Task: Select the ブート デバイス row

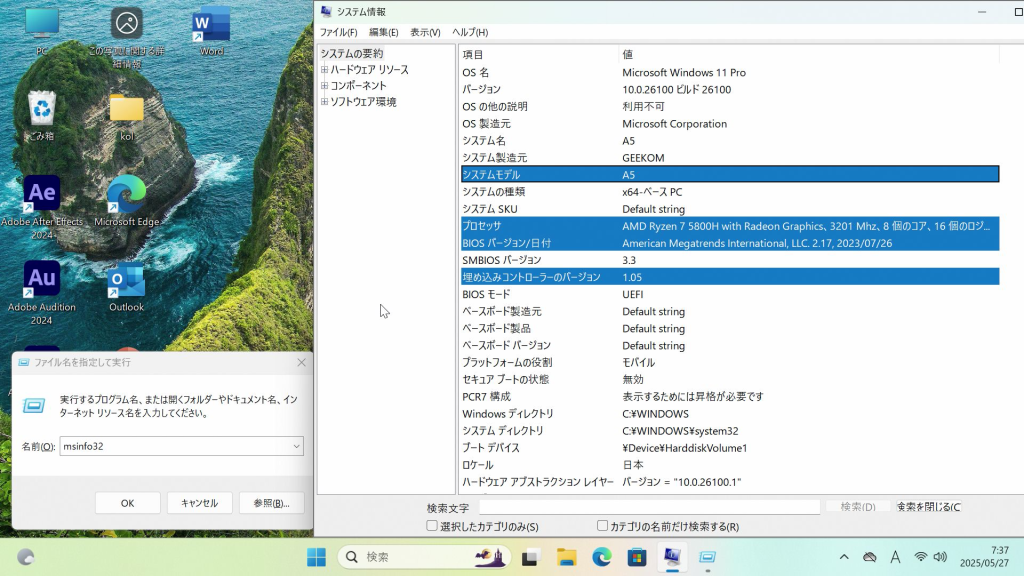Action: pos(730,448)
